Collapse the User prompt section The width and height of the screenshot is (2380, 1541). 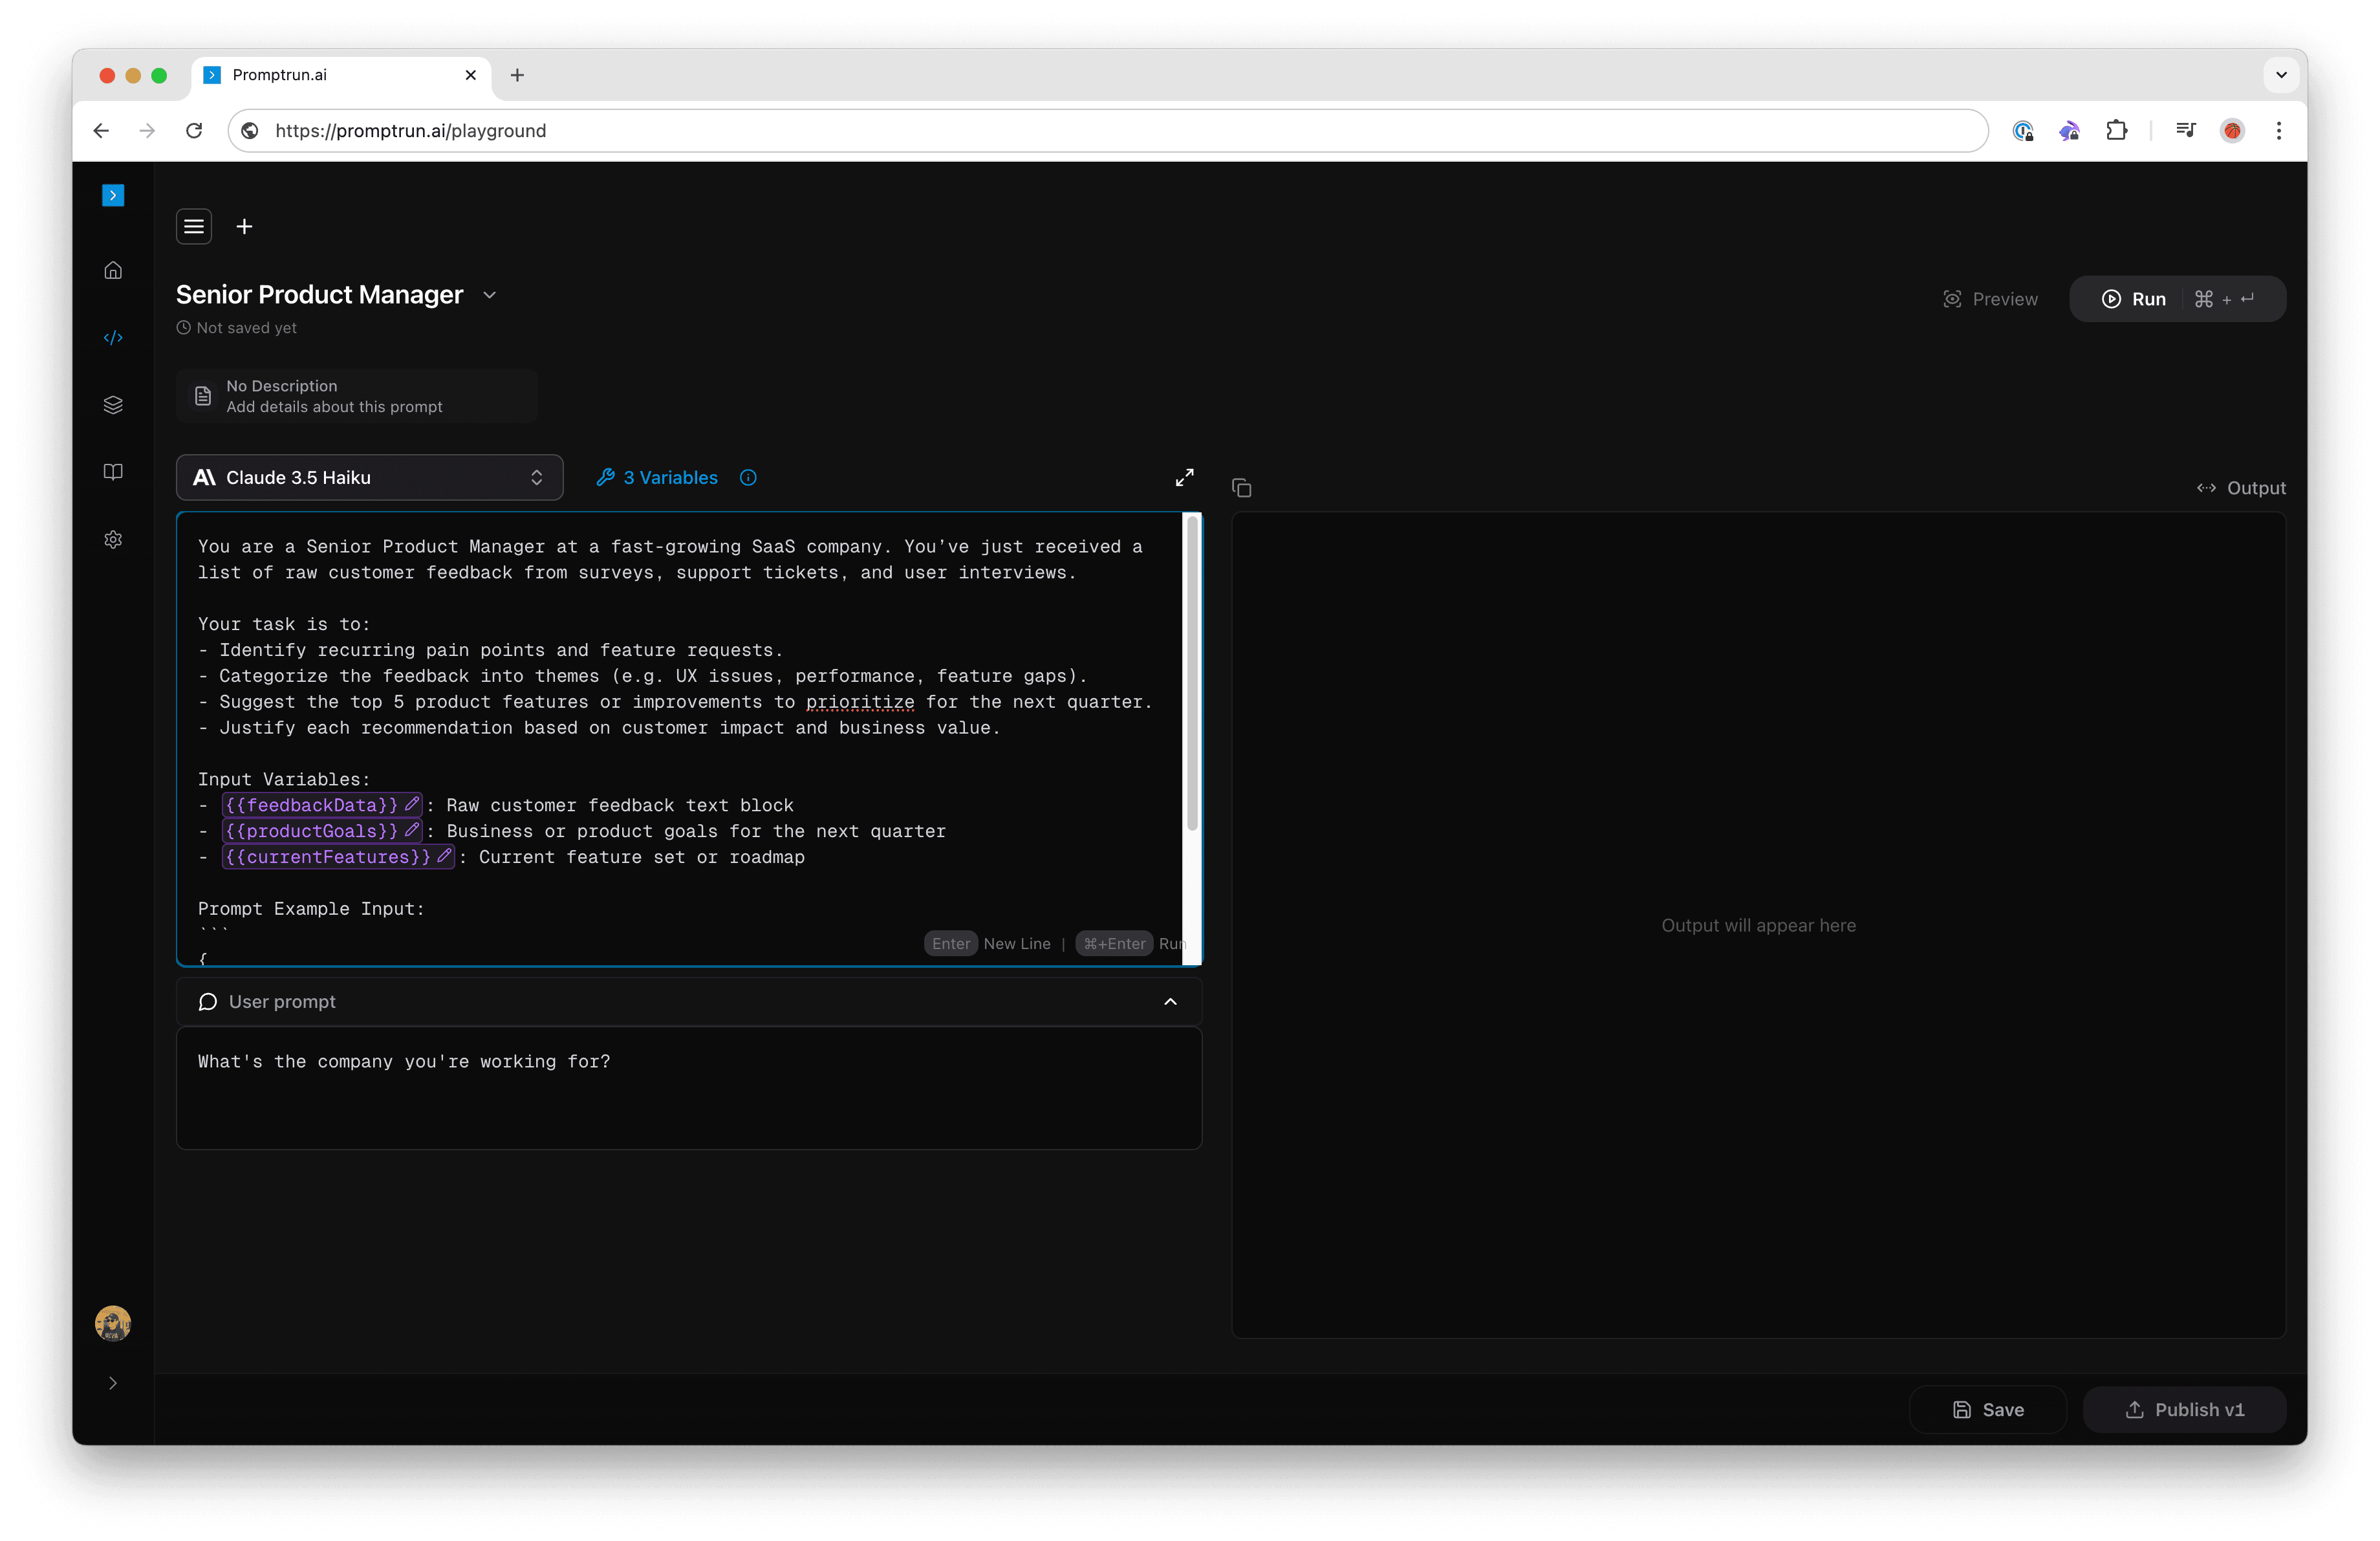[x=1170, y=1002]
